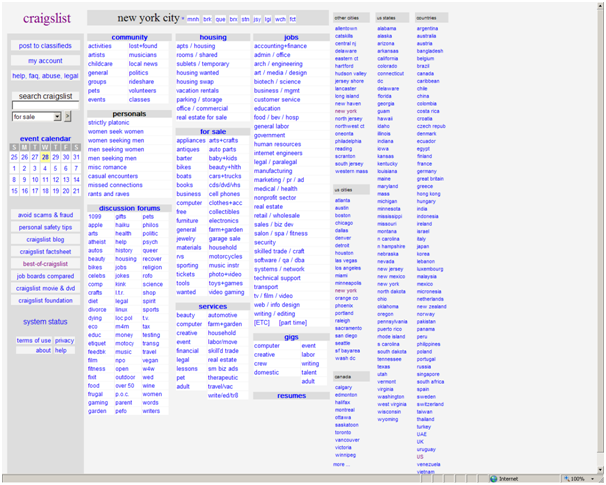Open 'best-of-craigslist' link
The height and width of the screenshot is (485, 606).
click(45, 264)
